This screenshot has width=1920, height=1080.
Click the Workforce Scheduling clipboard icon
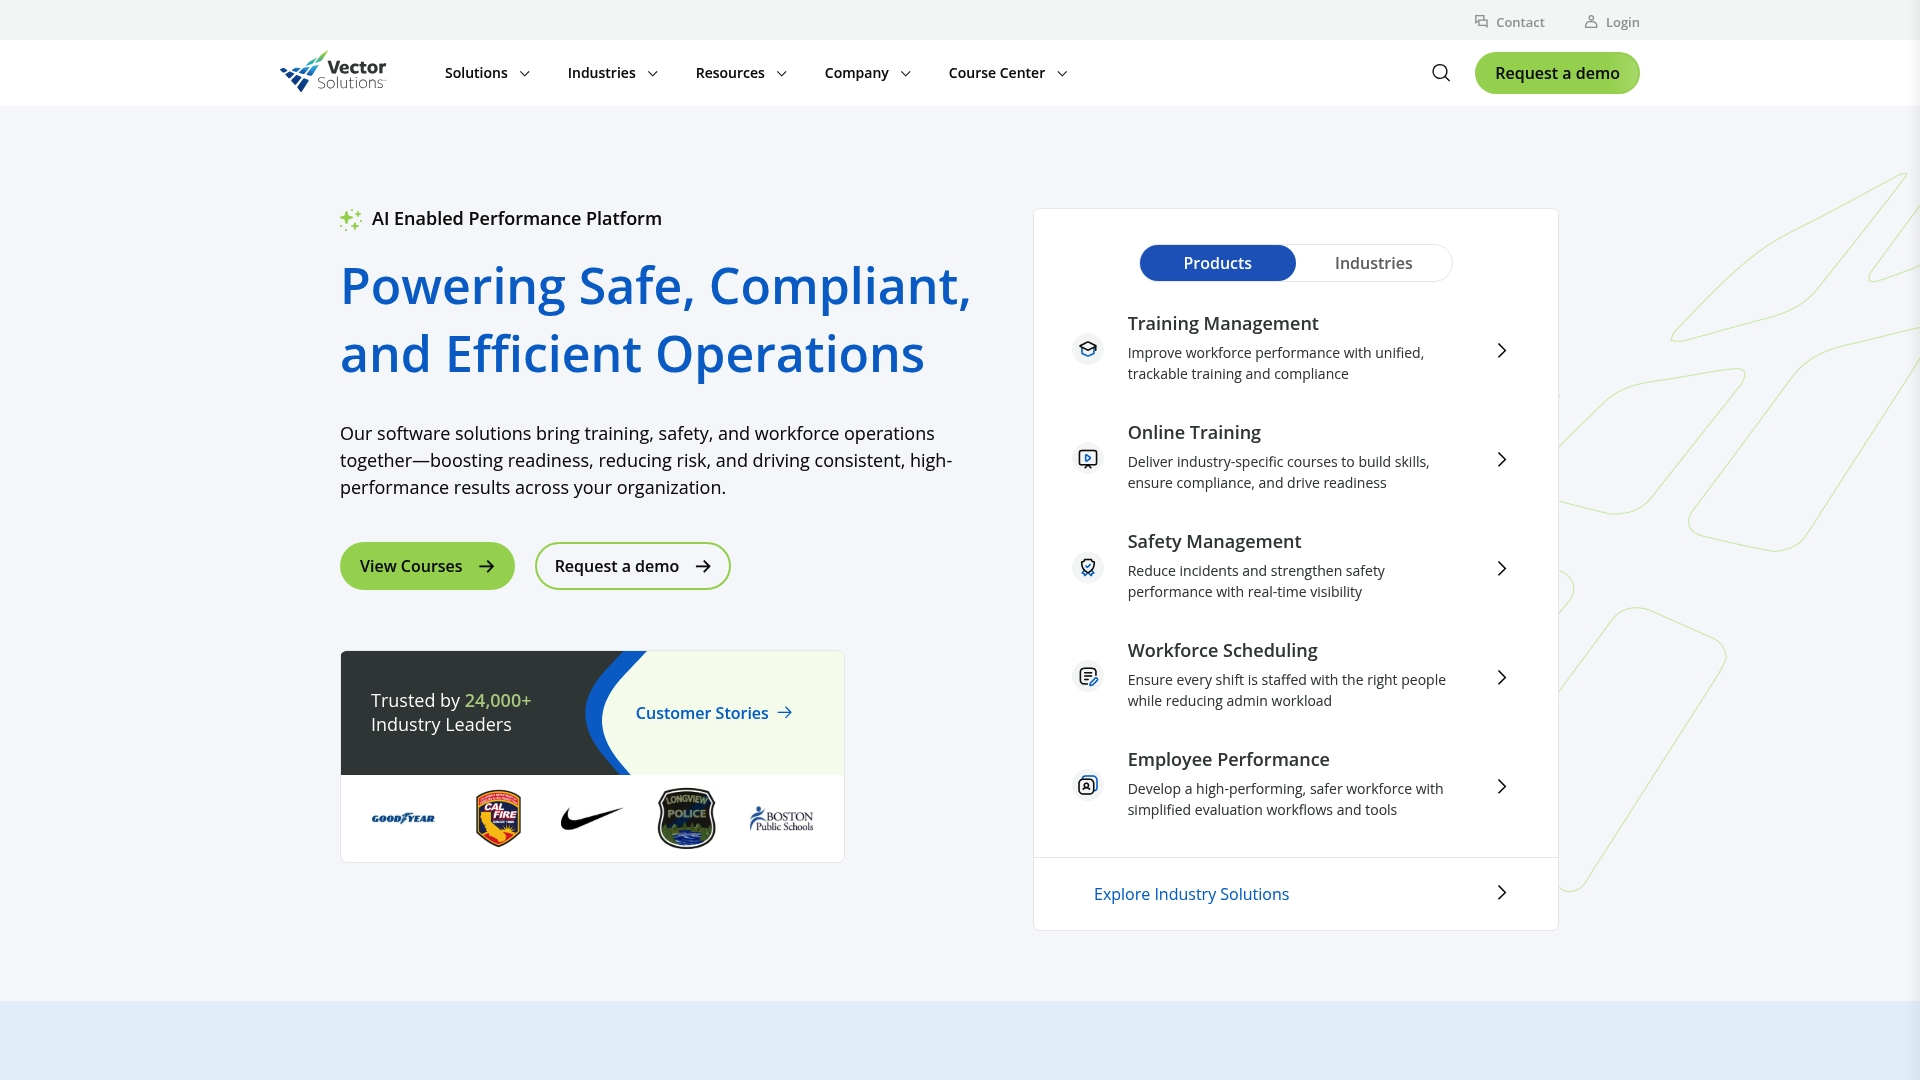click(x=1087, y=676)
